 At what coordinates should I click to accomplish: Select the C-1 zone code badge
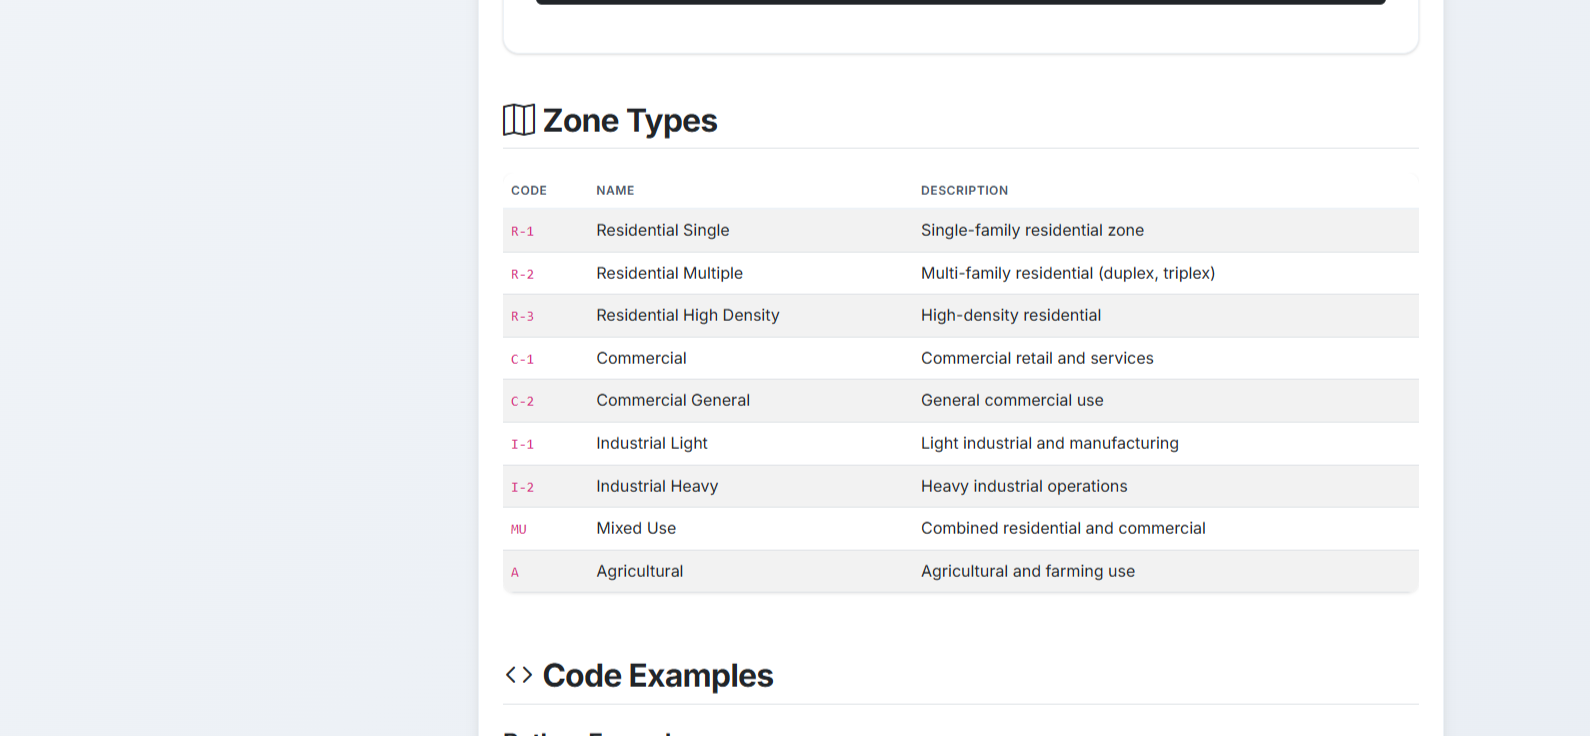tap(522, 359)
